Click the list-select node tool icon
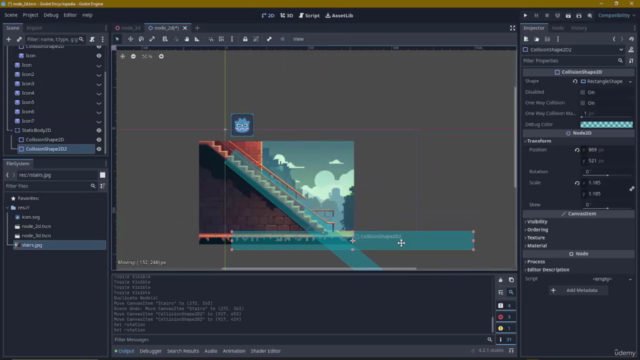The image size is (640, 360). (x=165, y=39)
